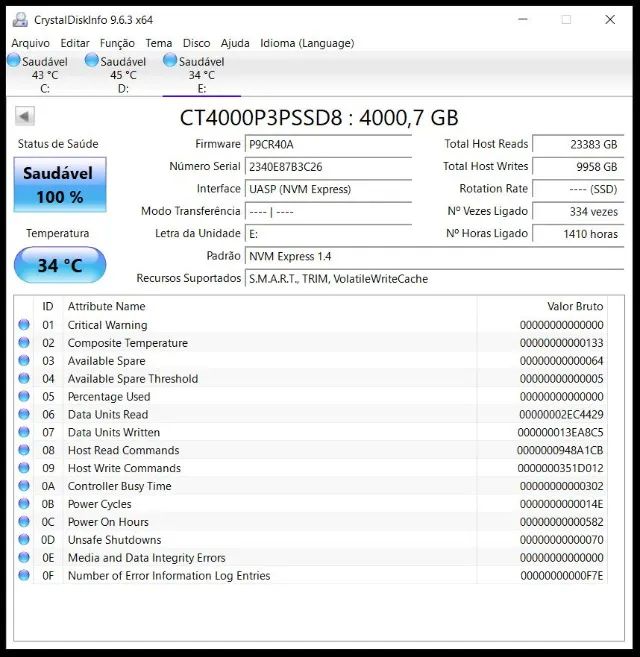Click the status icon of Controller Busy Time row
This screenshot has height=657, width=640.
pos(24,486)
